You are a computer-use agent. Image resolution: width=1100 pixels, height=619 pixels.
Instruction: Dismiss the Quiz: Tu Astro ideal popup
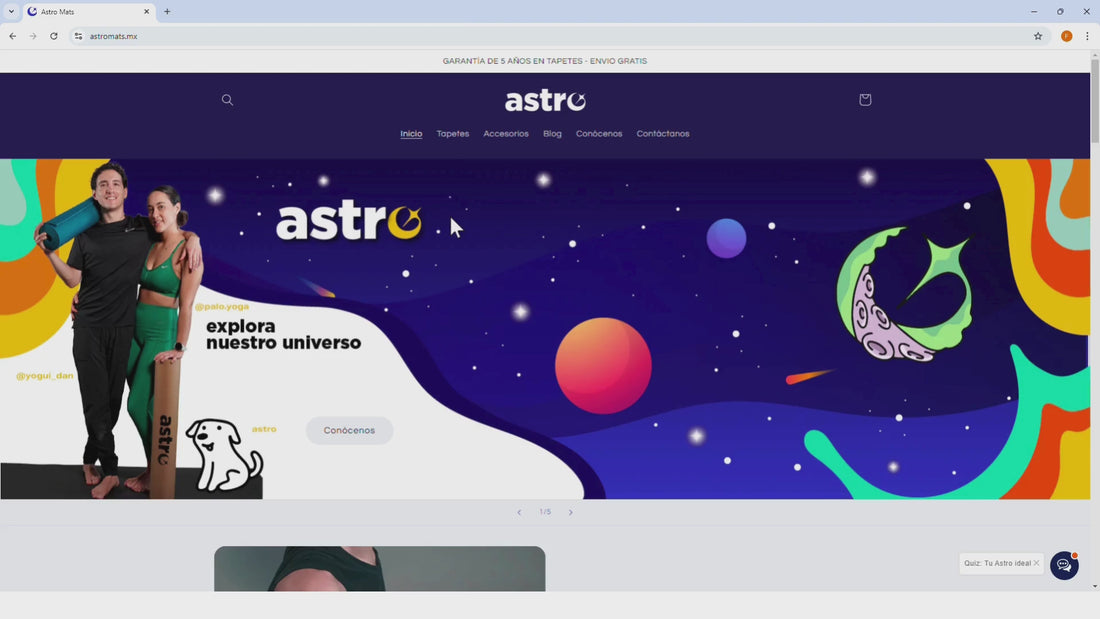[1036, 563]
